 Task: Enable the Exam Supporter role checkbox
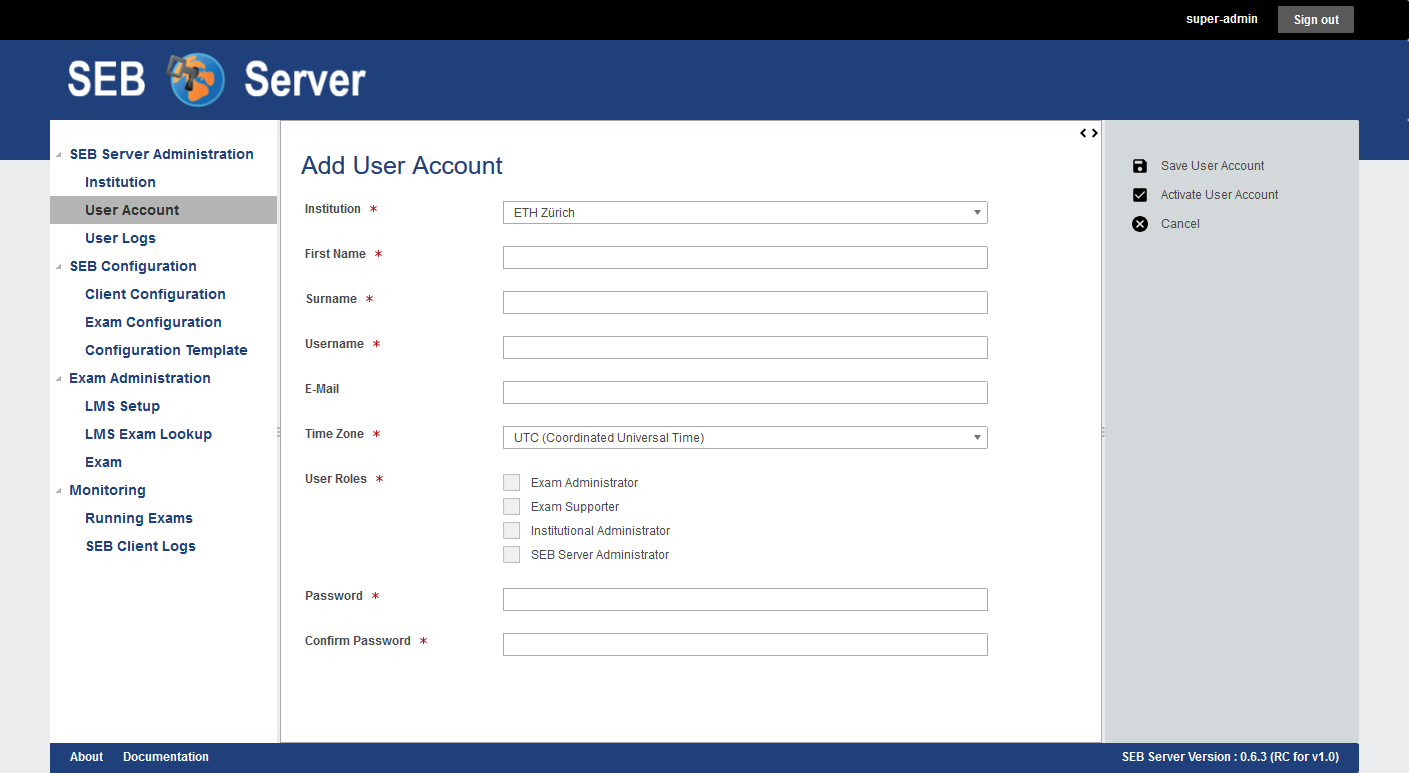512,507
